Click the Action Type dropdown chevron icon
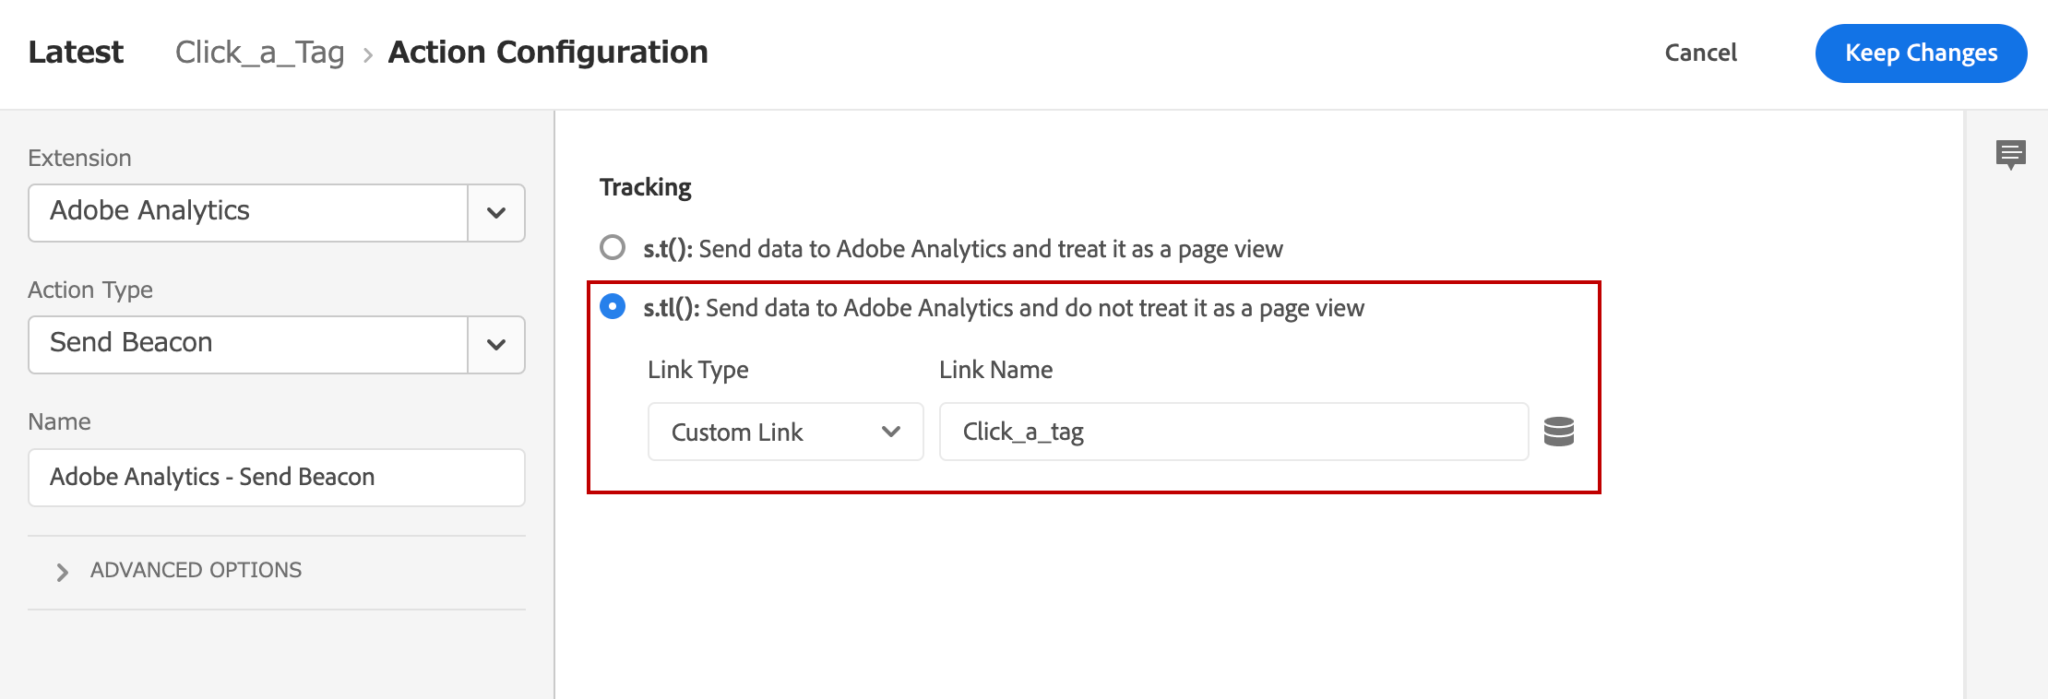The height and width of the screenshot is (699, 2048). (494, 344)
